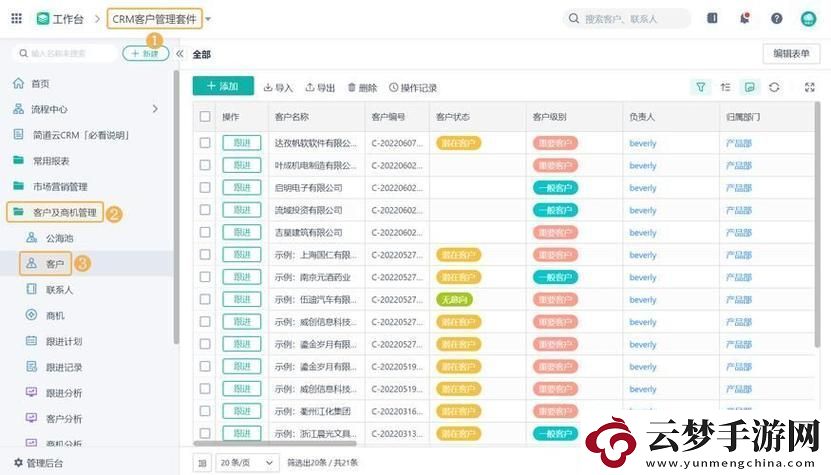831x475 pixels.
Task: Expand table to fullscreen
Action: pyautogui.click(x=809, y=87)
